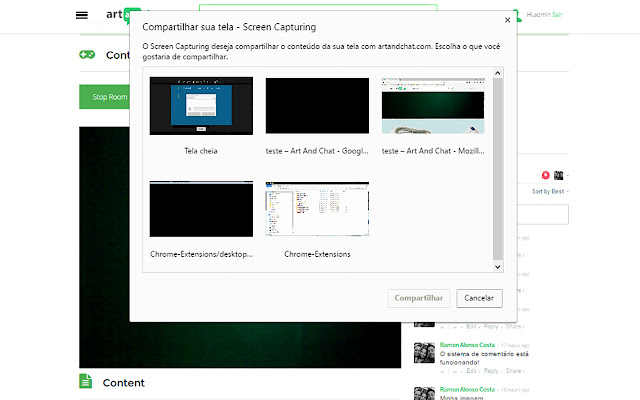Click the 'Chrome-Extensions/desktop...' label

click(x=201, y=254)
